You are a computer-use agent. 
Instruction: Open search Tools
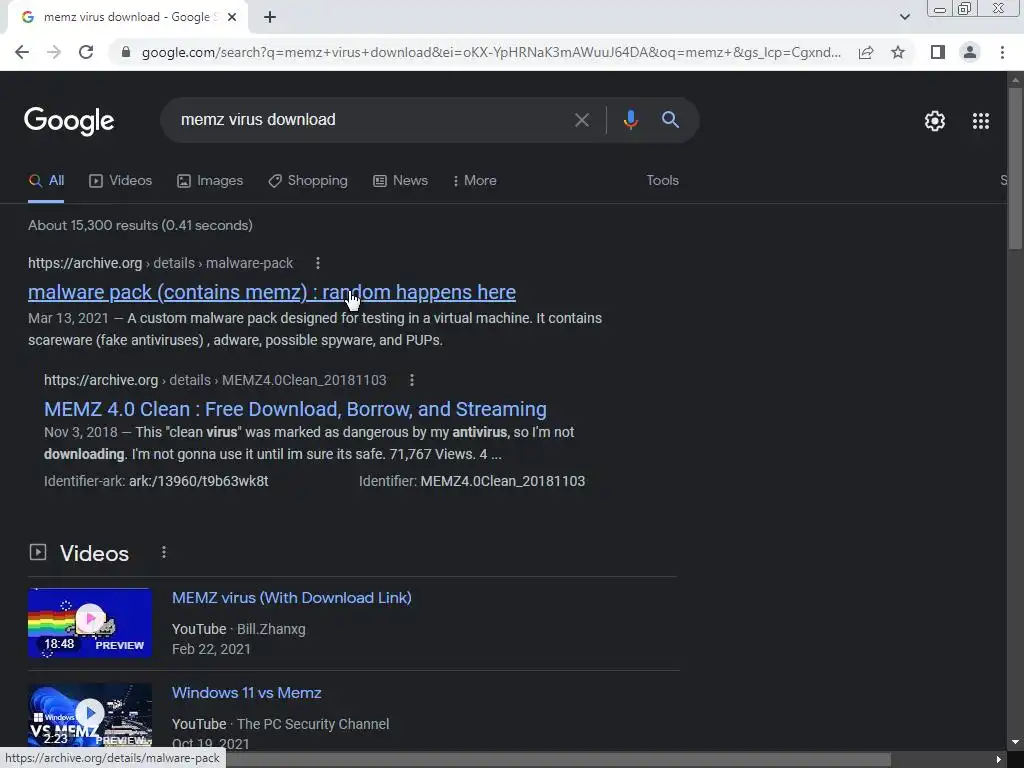point(662,181)
